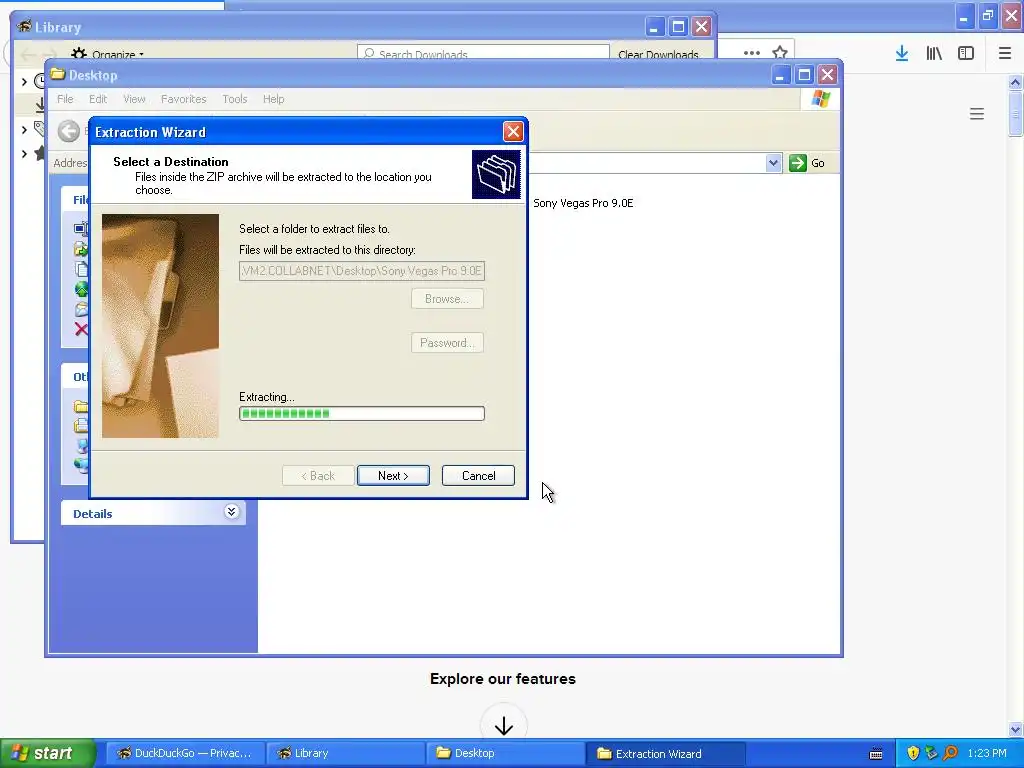
Task: Switch to Extraction Wizard taskbar button
Action: tap(665, 753)
